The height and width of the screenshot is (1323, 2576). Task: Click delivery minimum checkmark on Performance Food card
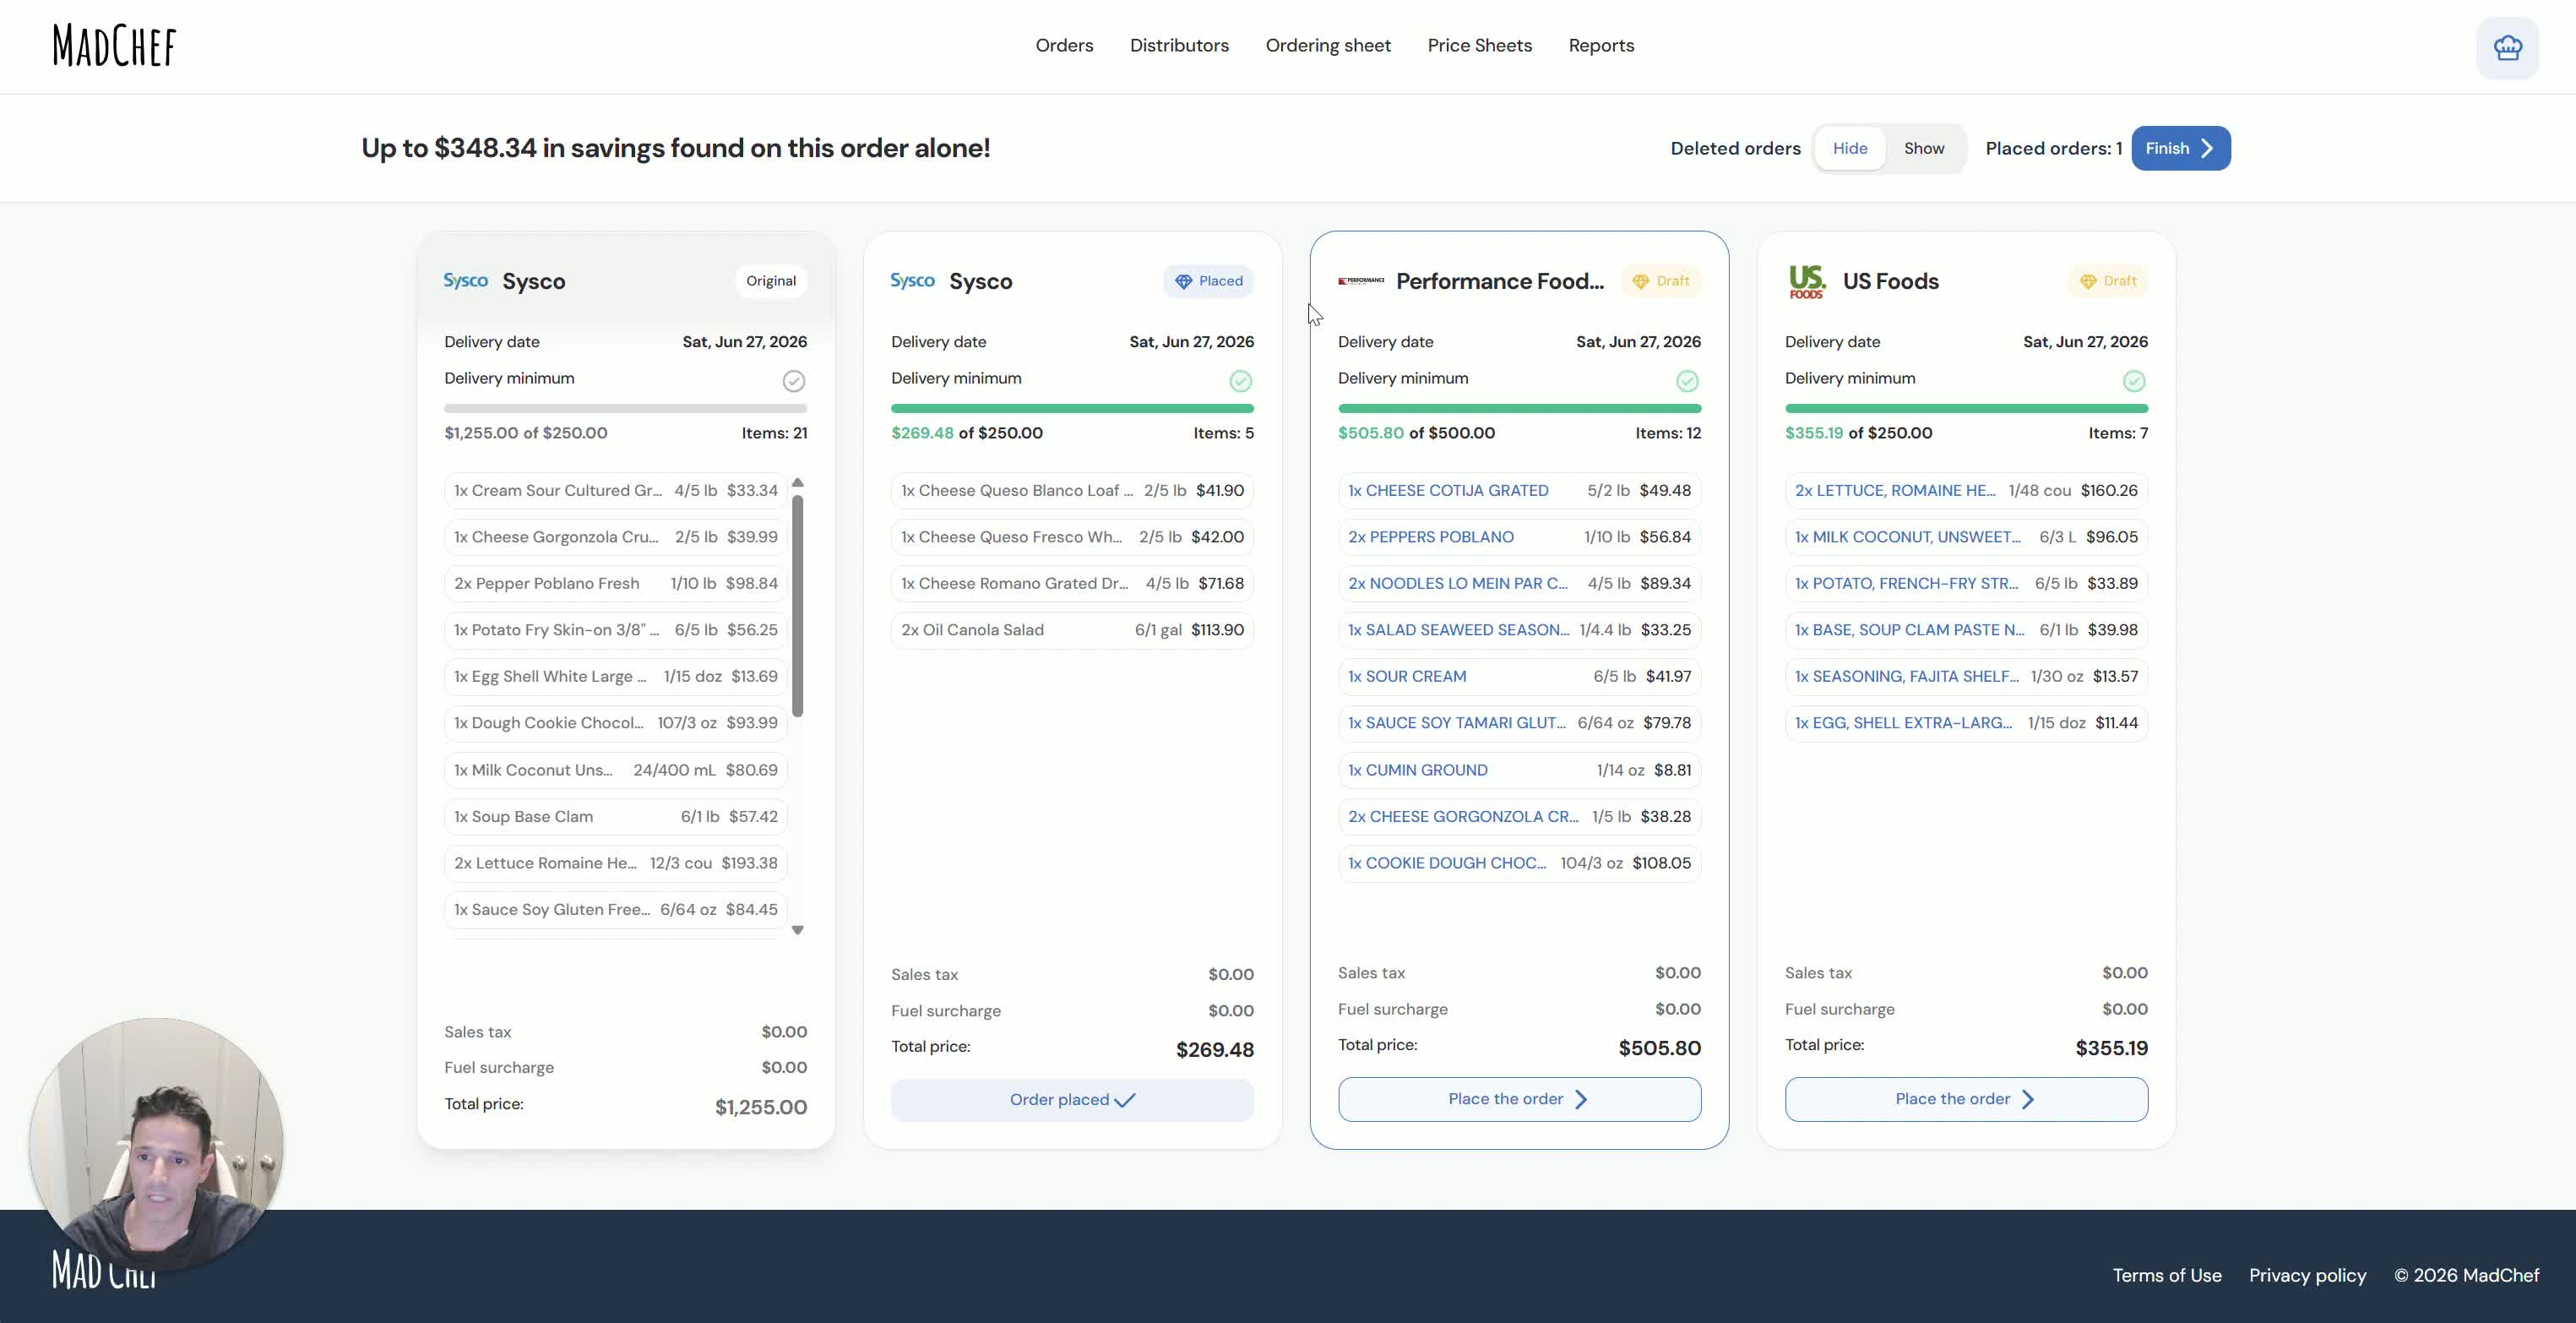click(x=1688, y=381)
